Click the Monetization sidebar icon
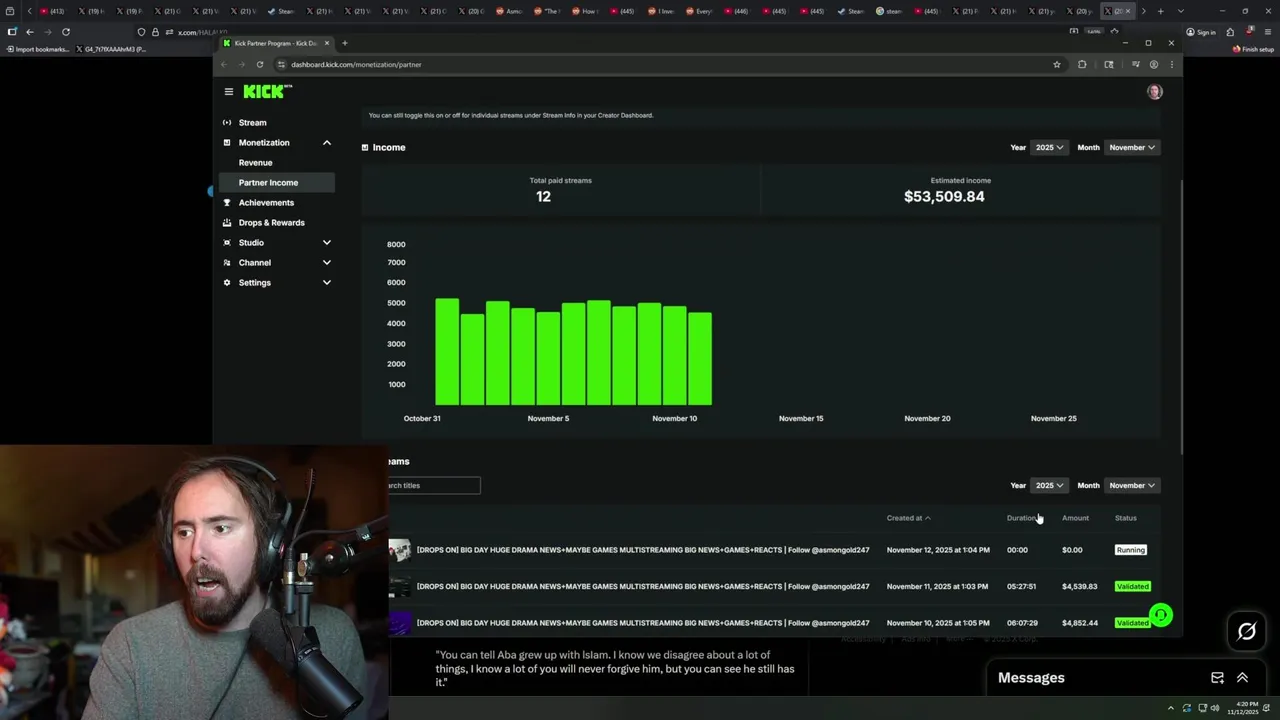 click(x=227, y=143)
